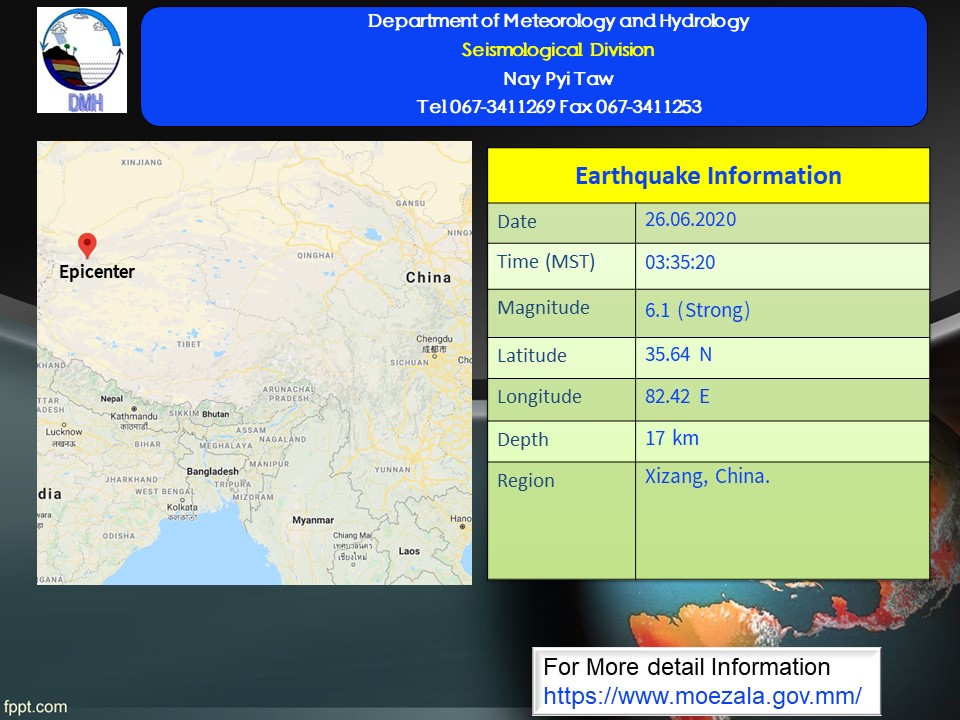Click the Bangladesh label on the map
The width and height of the screenshot is (960, 720).
pyautogui.click(x=212, y=471)
